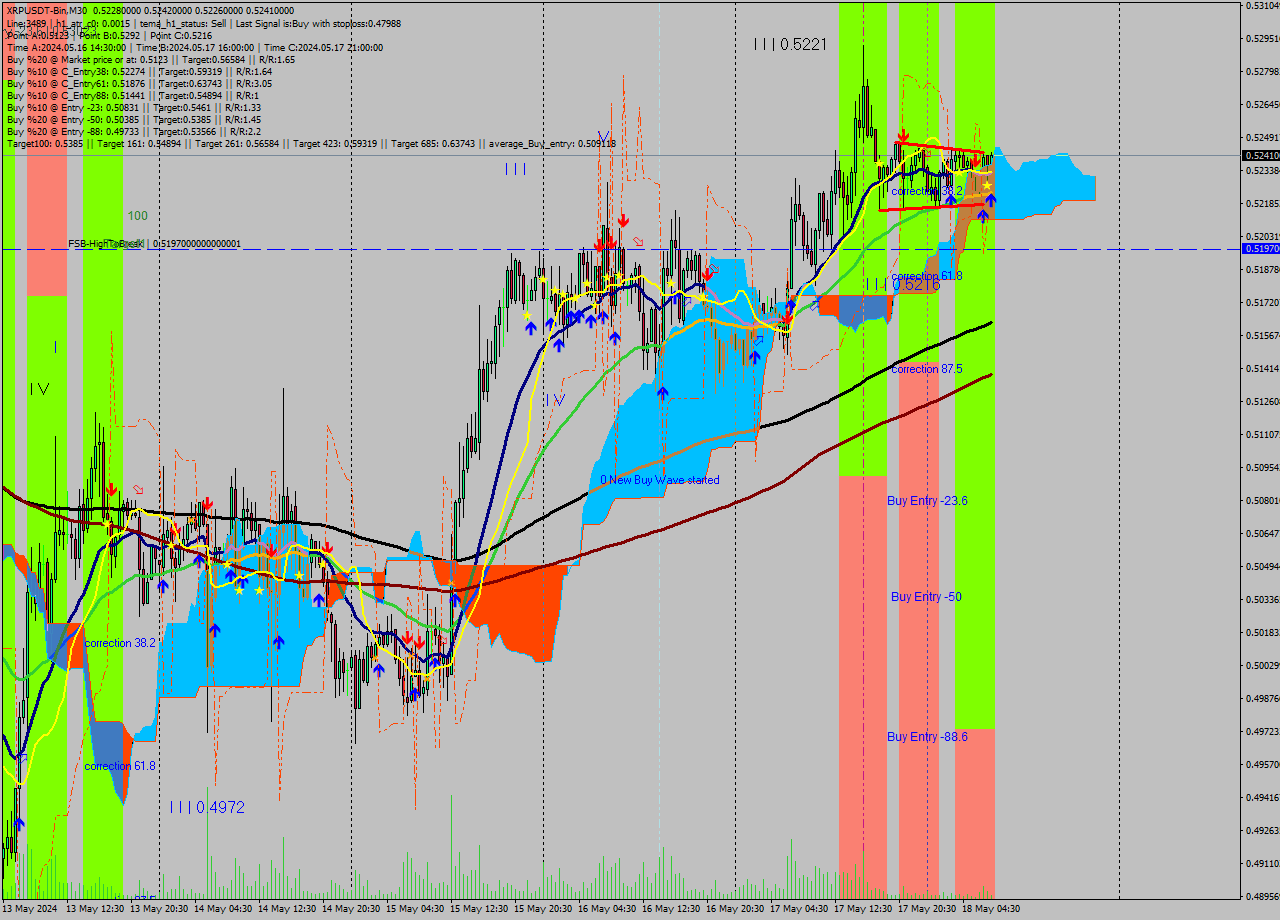Image resolution: width=1280 pixels, height=920 pixels.
Task: Click the 0.50647 price scale label
Action: [x=1262, y=533]
